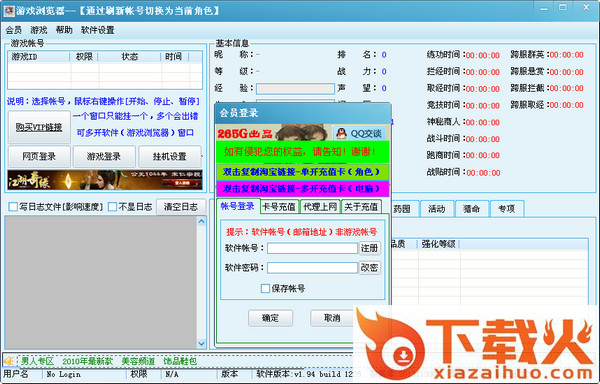Click the 强化等级 column header
The width and height of the screenshot is (600, 384).
(439, 244)
